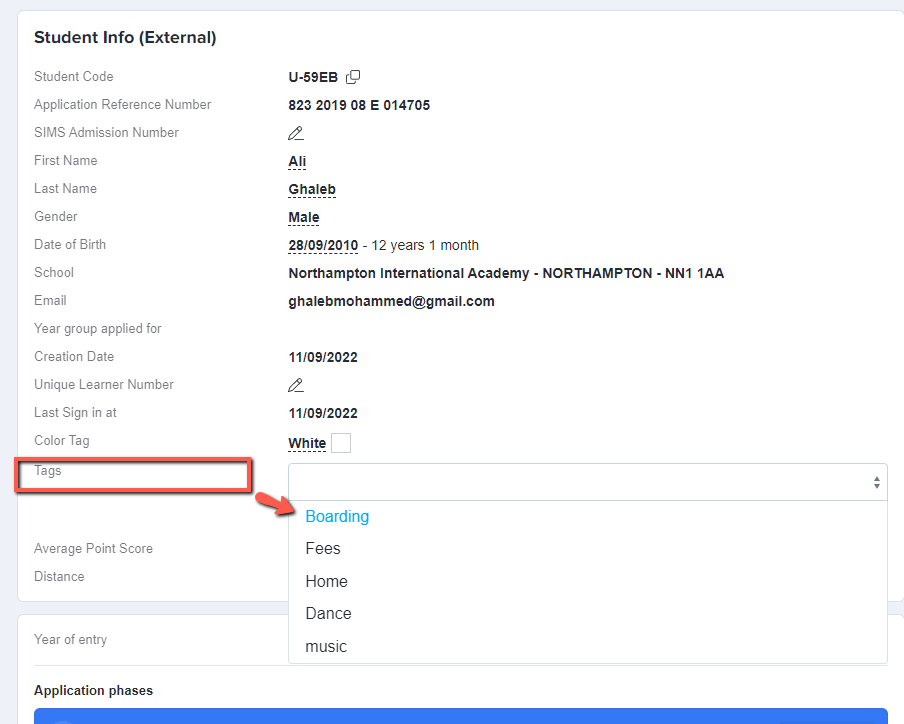Click the Average Point Score label
Screen dimensions: 904x724
[93, 548]
